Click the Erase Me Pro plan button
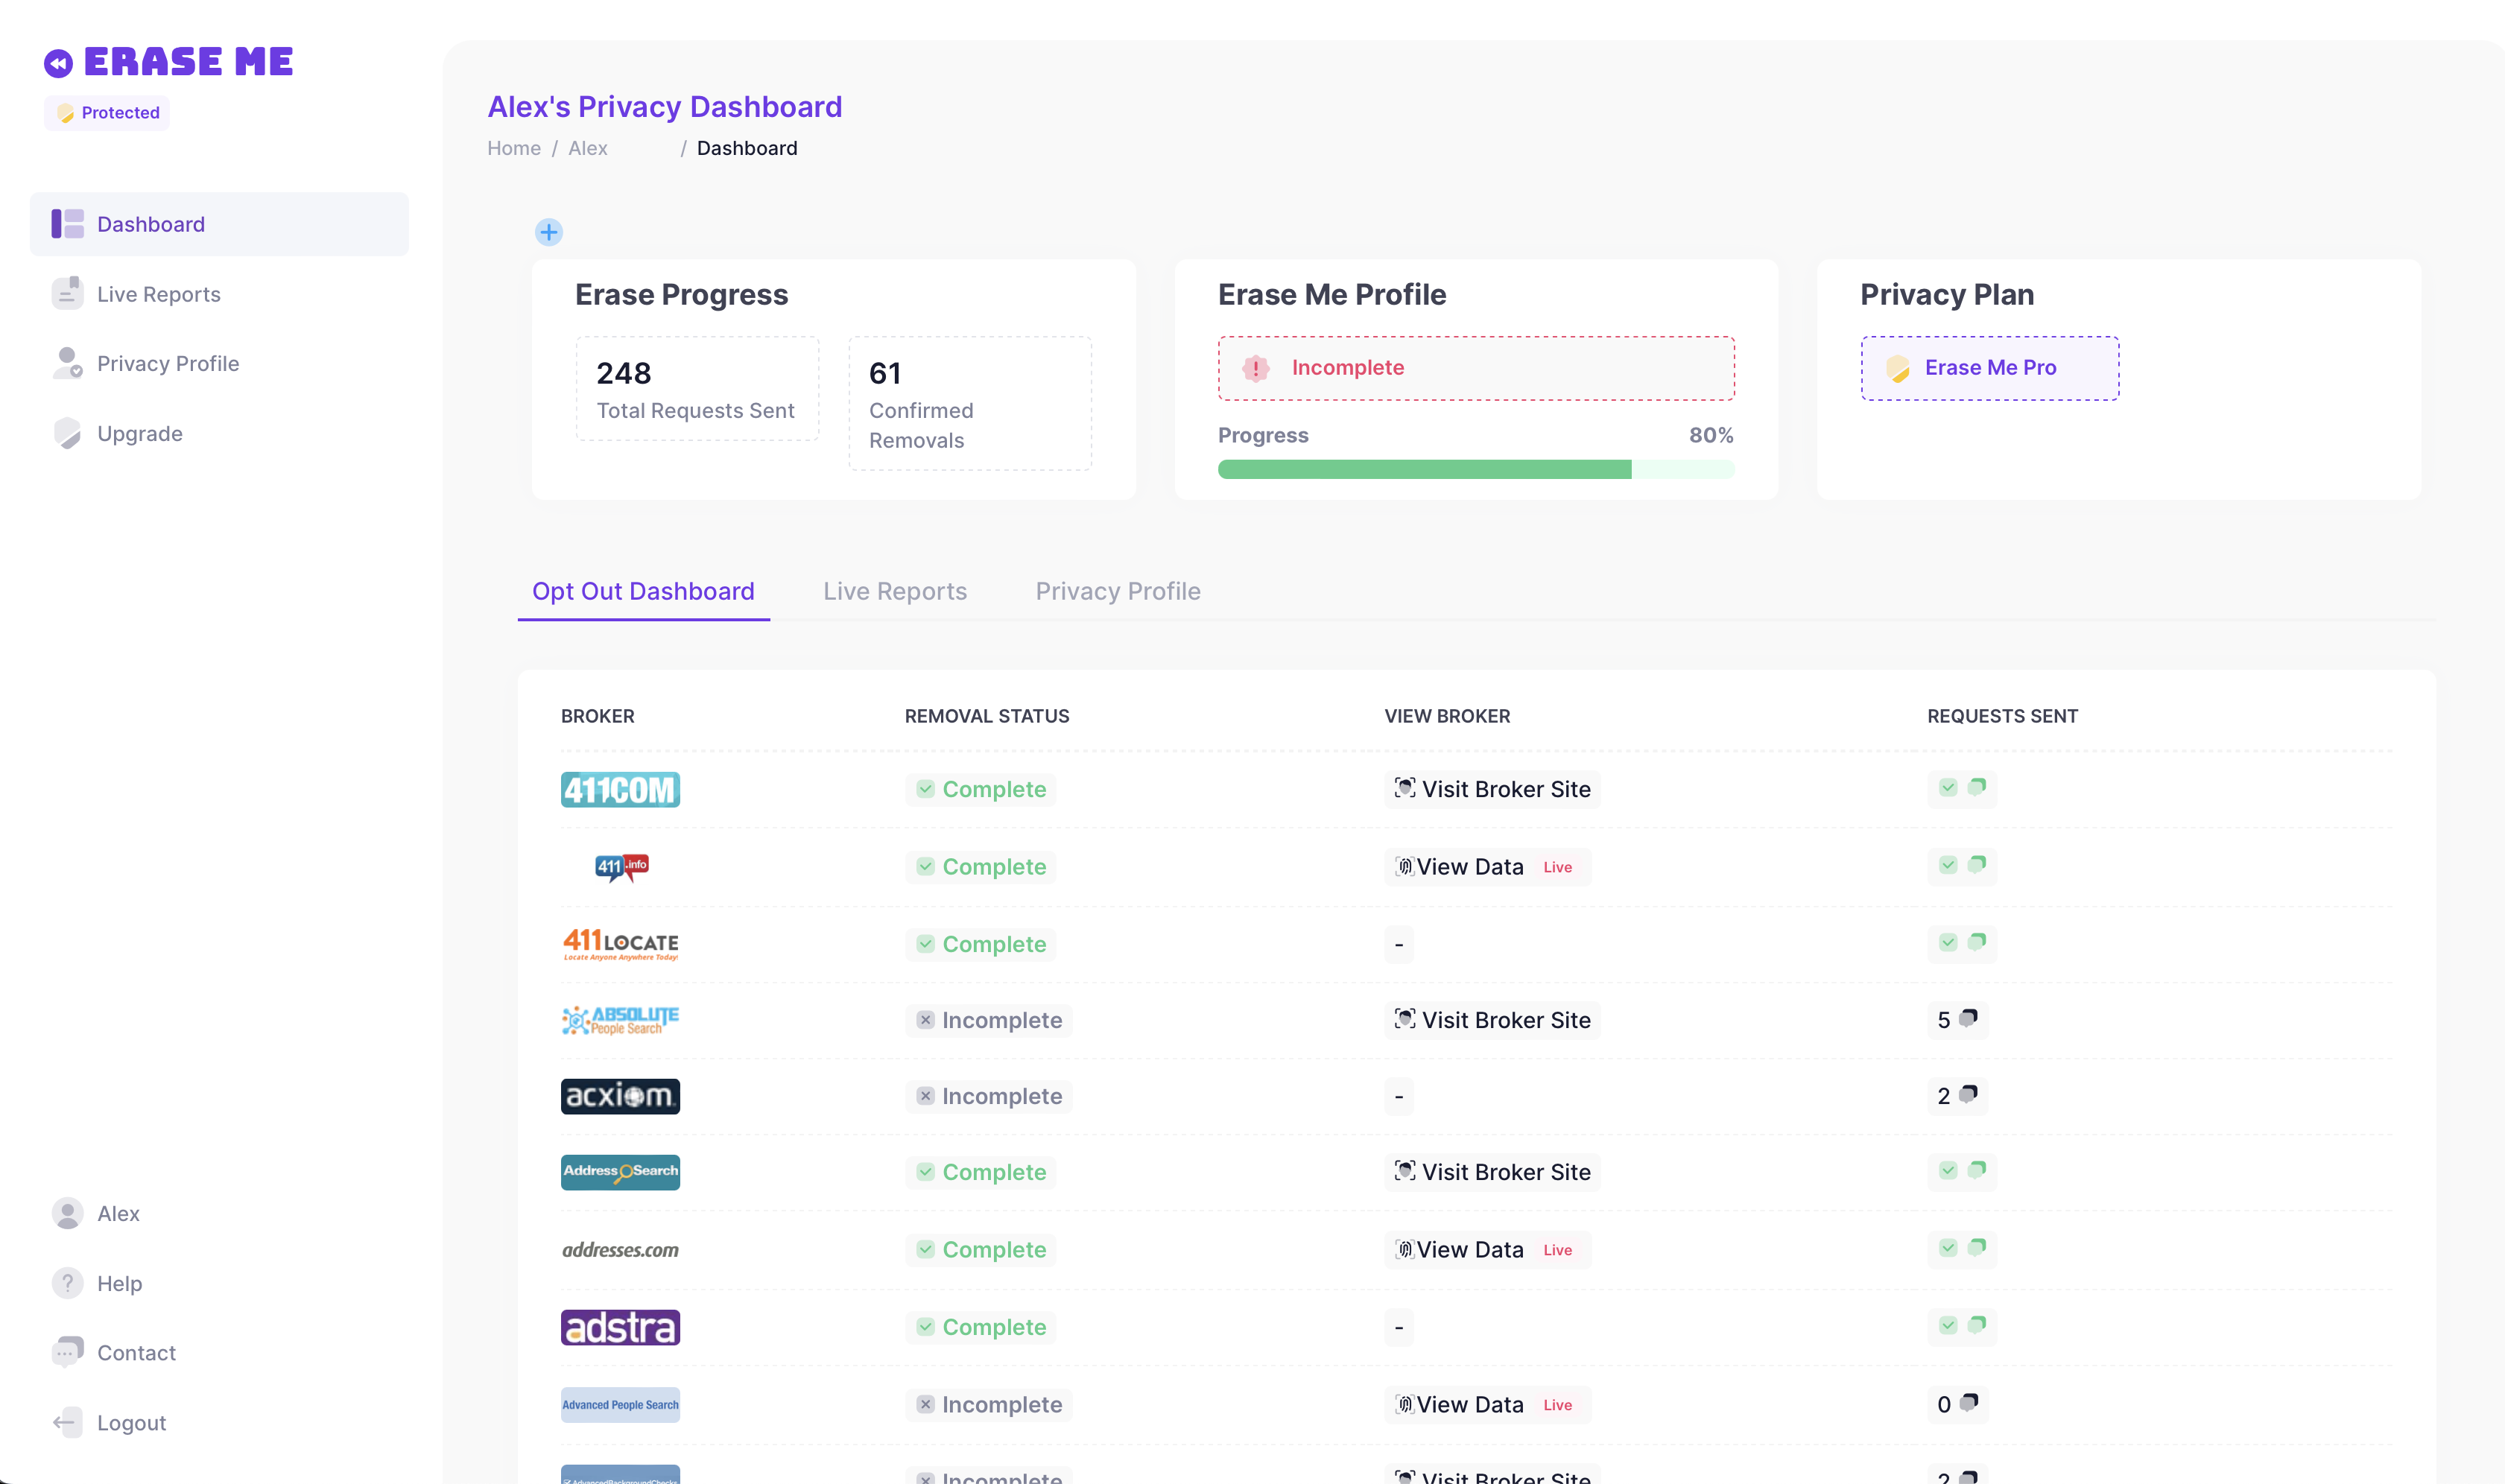This screenshot has height=1484, width=2505. pyautogui.click(x=1989, y=368)
